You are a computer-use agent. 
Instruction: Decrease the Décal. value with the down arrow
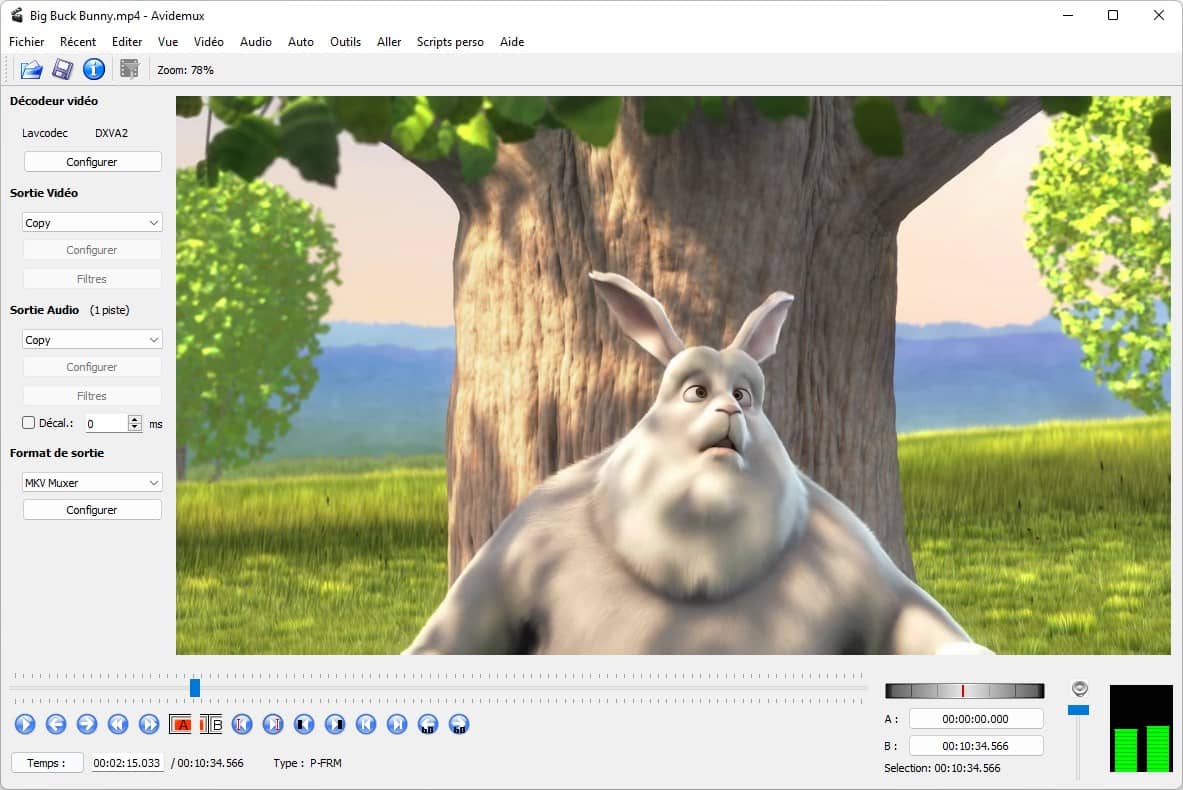134,427
